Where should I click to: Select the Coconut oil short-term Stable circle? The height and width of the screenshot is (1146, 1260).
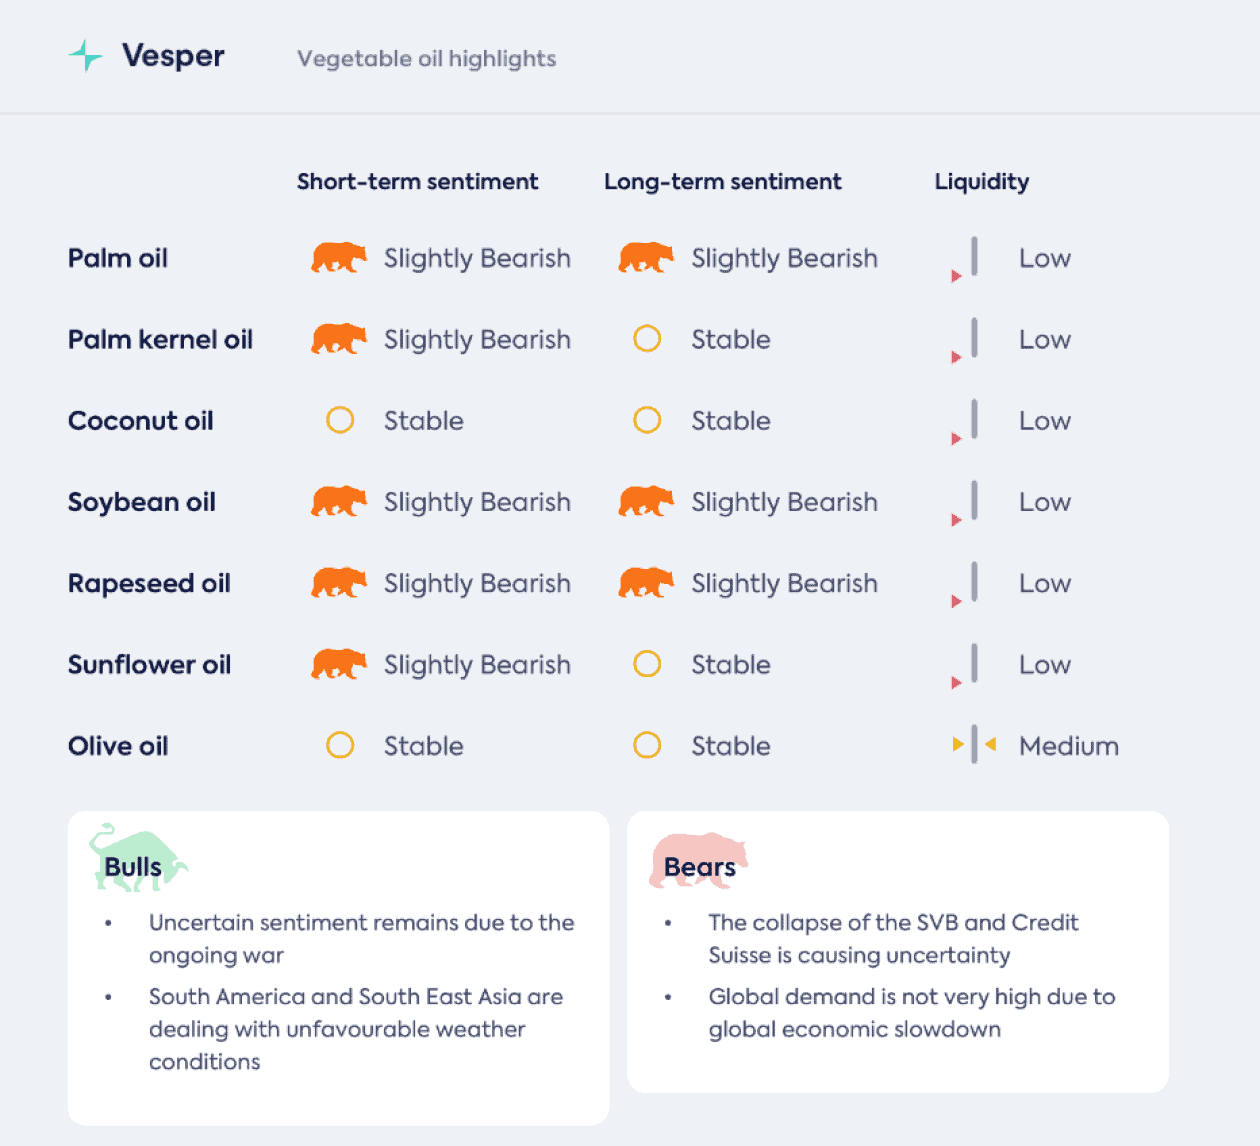tap(340, 420)
